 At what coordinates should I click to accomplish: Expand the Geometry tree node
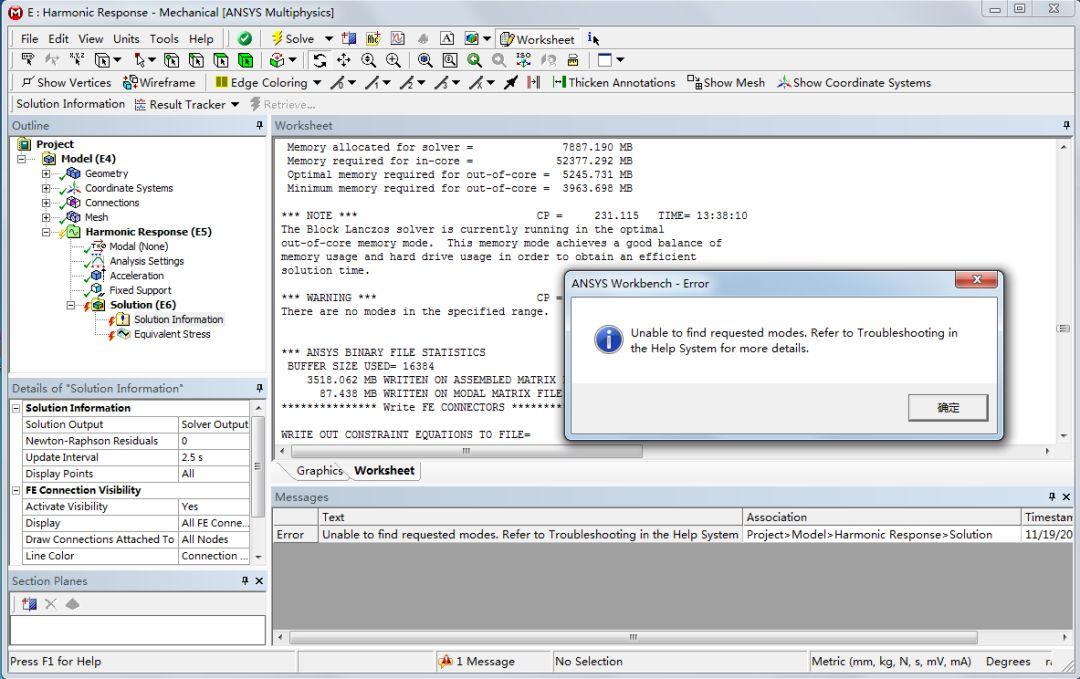tap(45, 174)
